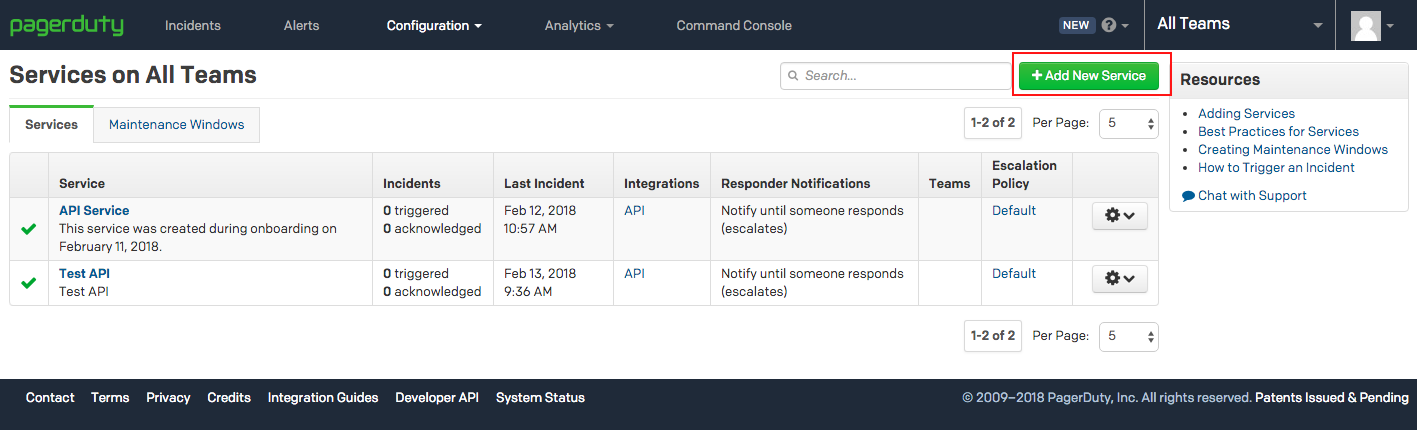Open Default escalation policy for API Service

[1014, 210]
